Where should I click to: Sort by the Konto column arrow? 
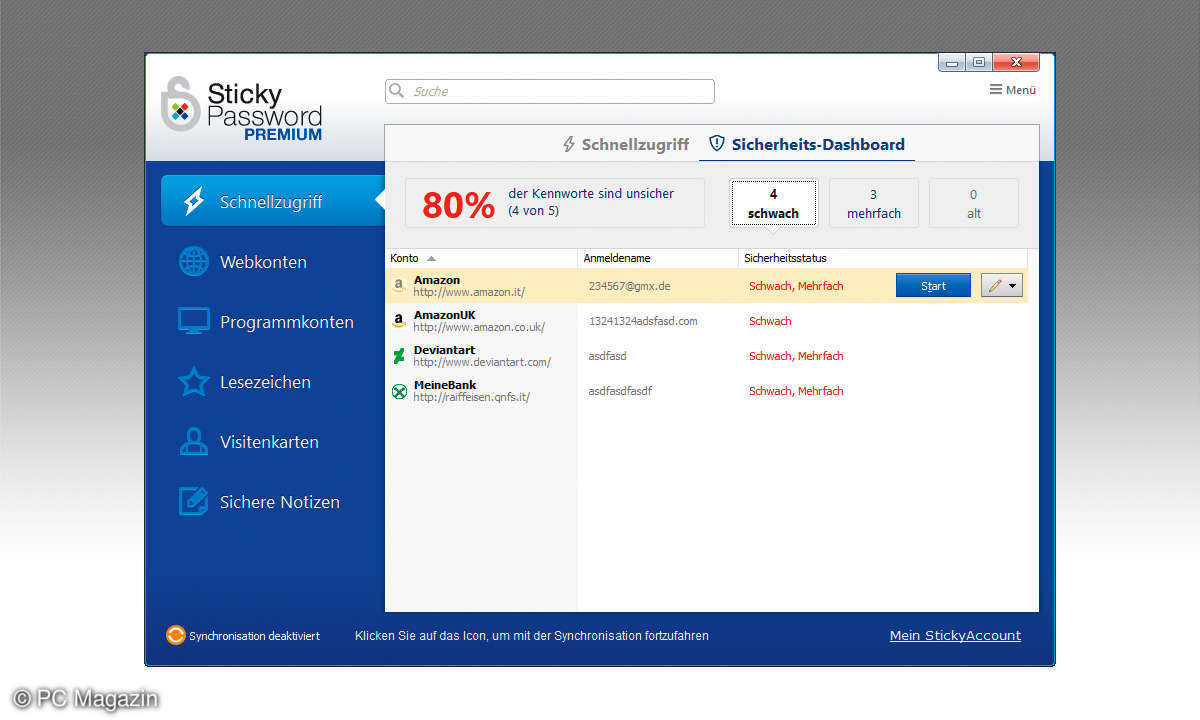point(431,258)
